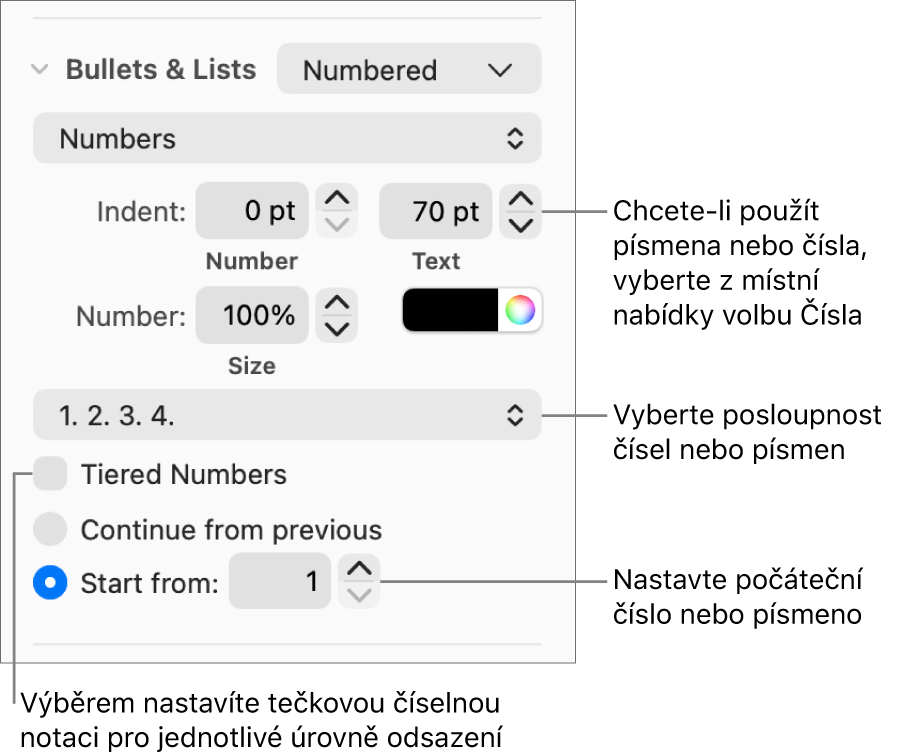Click the number indent 0 pt field
This screenshot has height=756, width=900.
click(x=251, y=211)
